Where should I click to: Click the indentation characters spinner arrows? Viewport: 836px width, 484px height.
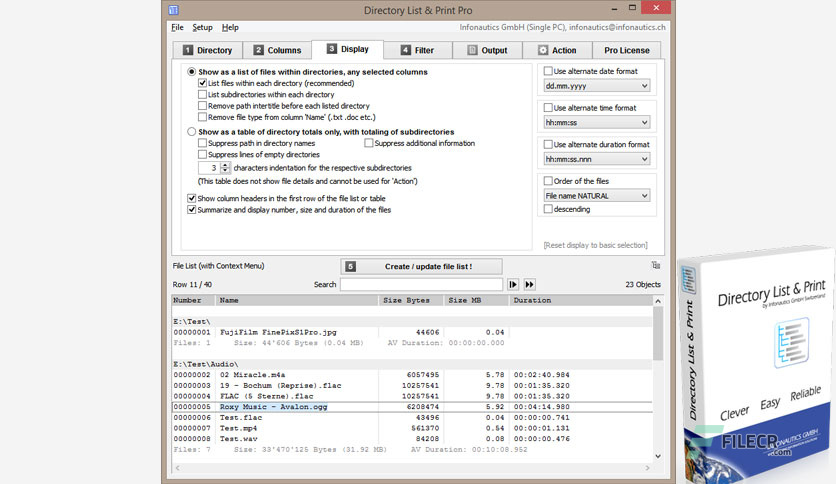(x=225, y=168)
